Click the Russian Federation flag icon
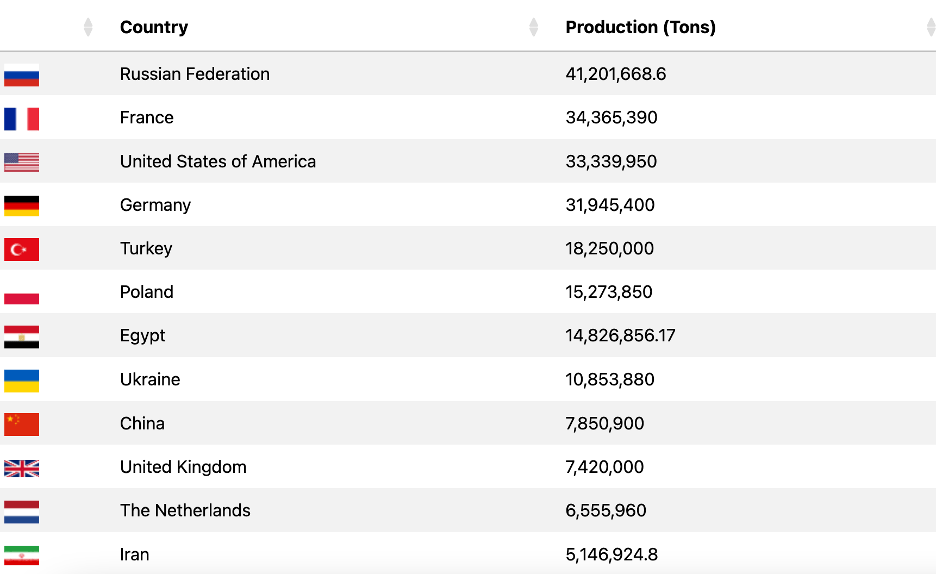The height and width of the screenshot is (574, 936). point(21,75)
